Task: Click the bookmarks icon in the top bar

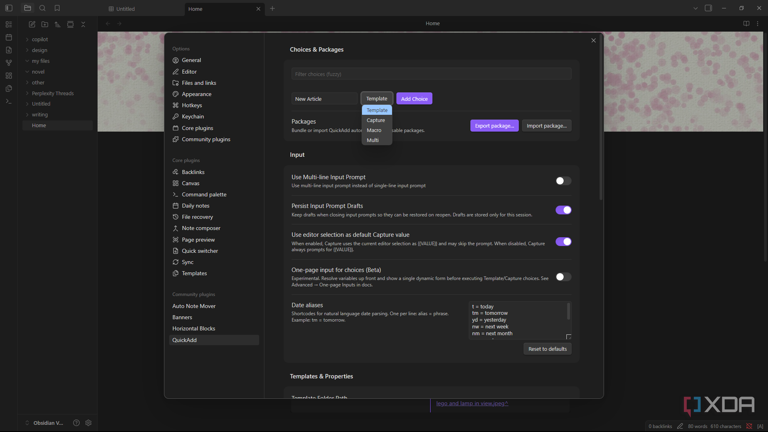Action: coord(57,8)
